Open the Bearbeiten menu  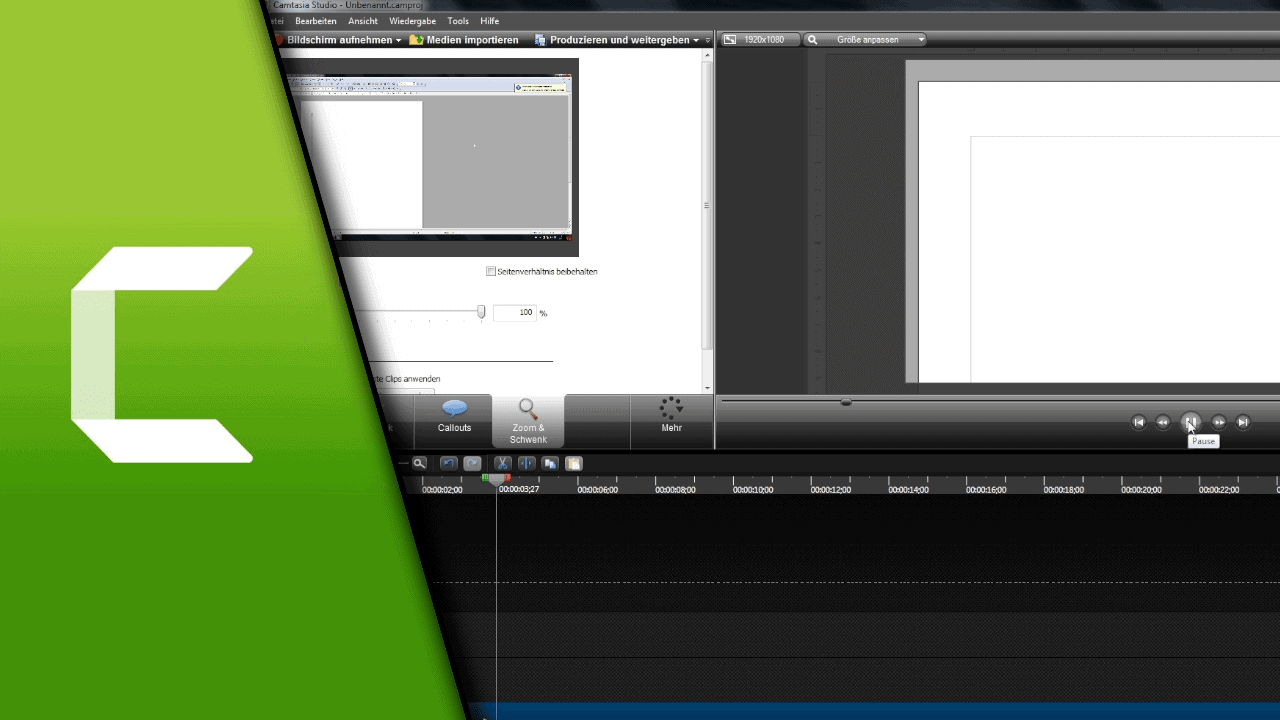[x=316, y=20]
